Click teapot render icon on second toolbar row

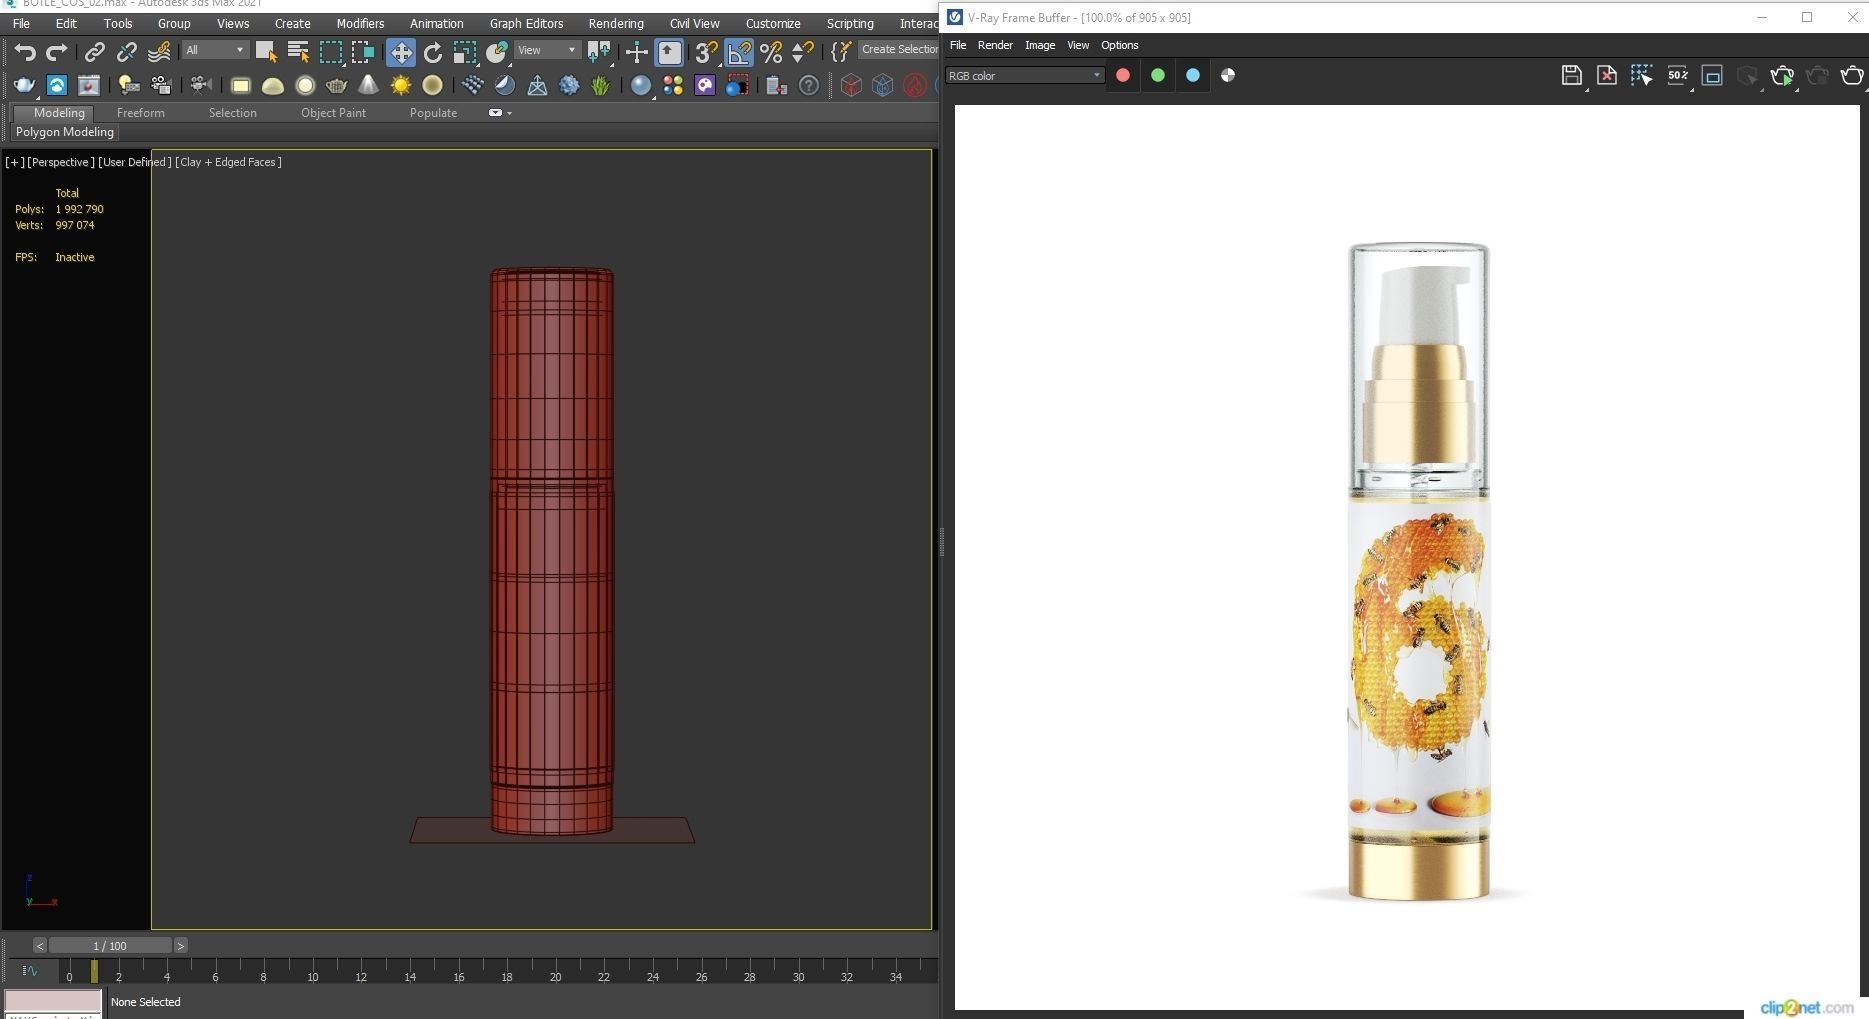point(24,86)
